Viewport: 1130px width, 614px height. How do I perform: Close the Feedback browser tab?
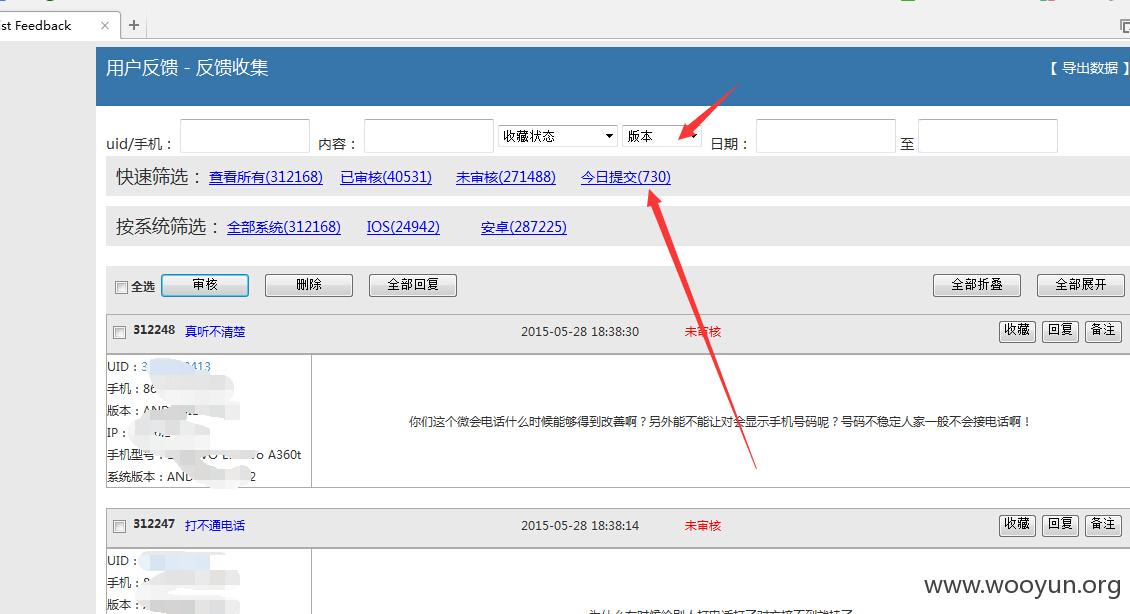[105, 25]
